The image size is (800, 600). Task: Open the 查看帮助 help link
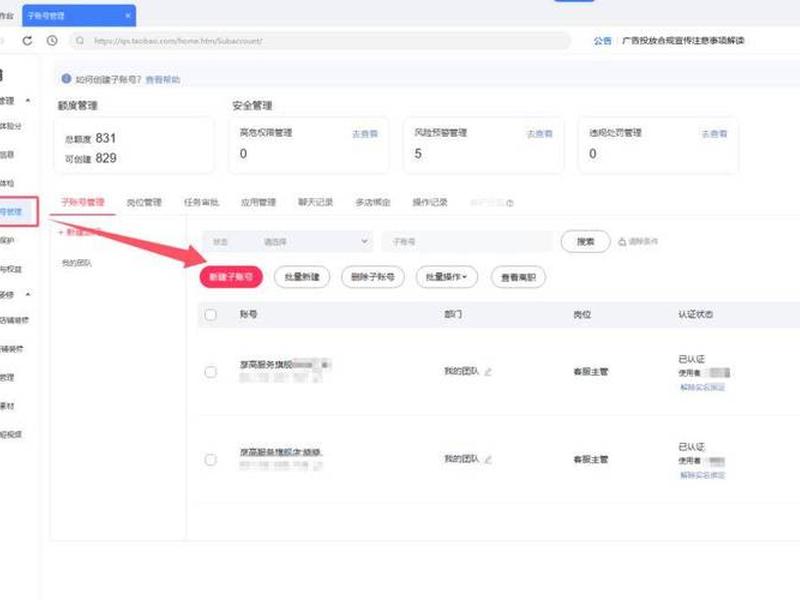pyautogui.click(x=163, y=80)
